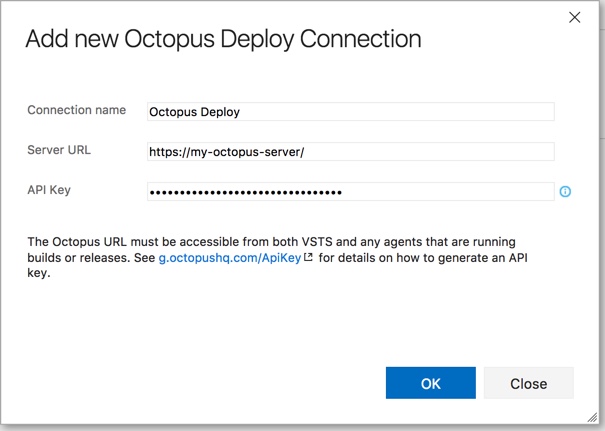The height and width of the screenshot is (431, 605).
Task: Click the external-link icon after ApiKey URL
Action: coord(308,257)
